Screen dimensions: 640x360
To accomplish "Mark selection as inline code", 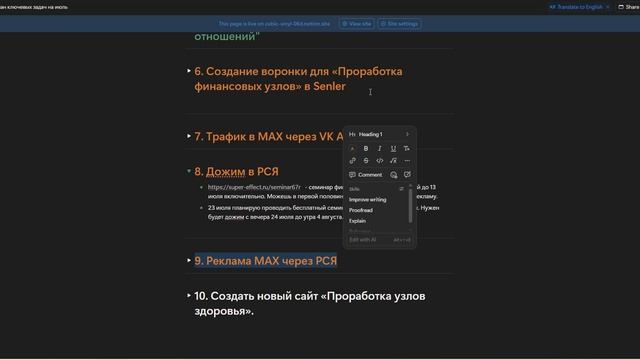I will coord(380,161).
